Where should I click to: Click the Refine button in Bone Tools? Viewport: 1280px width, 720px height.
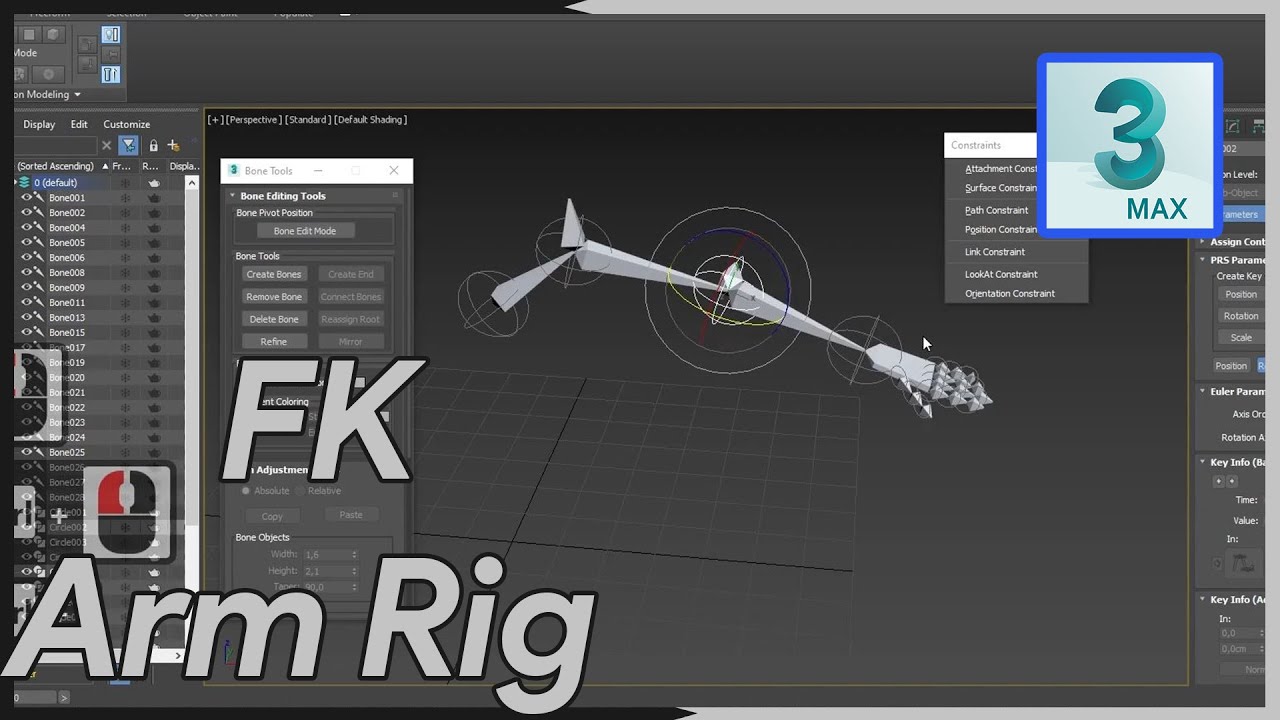(x=274, y=342)
